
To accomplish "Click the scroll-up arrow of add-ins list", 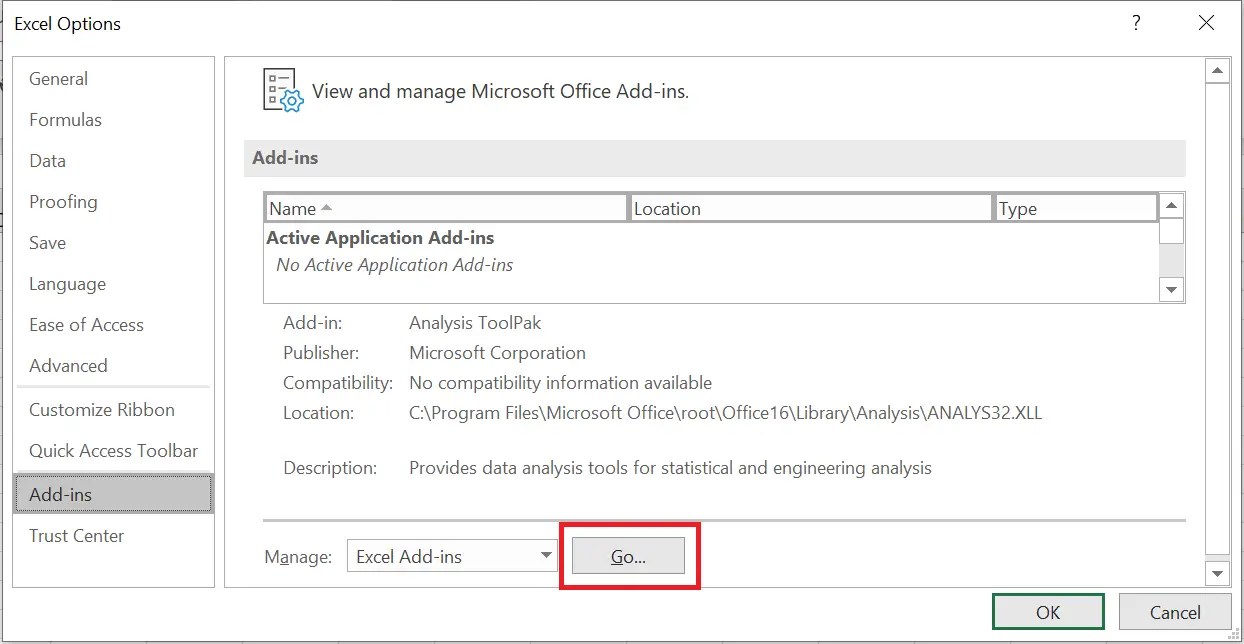I will 1171,205.
